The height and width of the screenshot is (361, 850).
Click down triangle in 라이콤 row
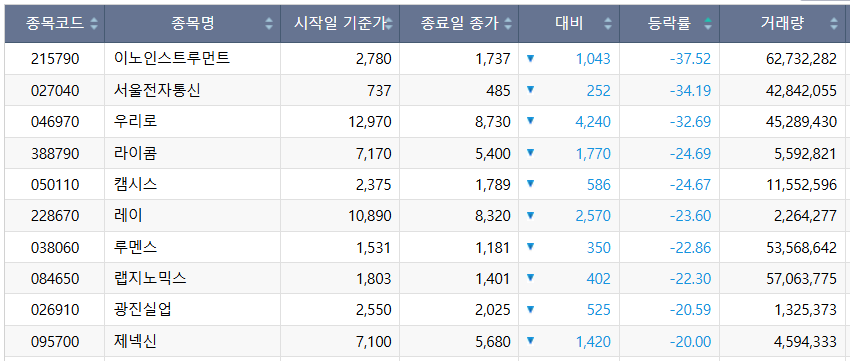point(530,152)
